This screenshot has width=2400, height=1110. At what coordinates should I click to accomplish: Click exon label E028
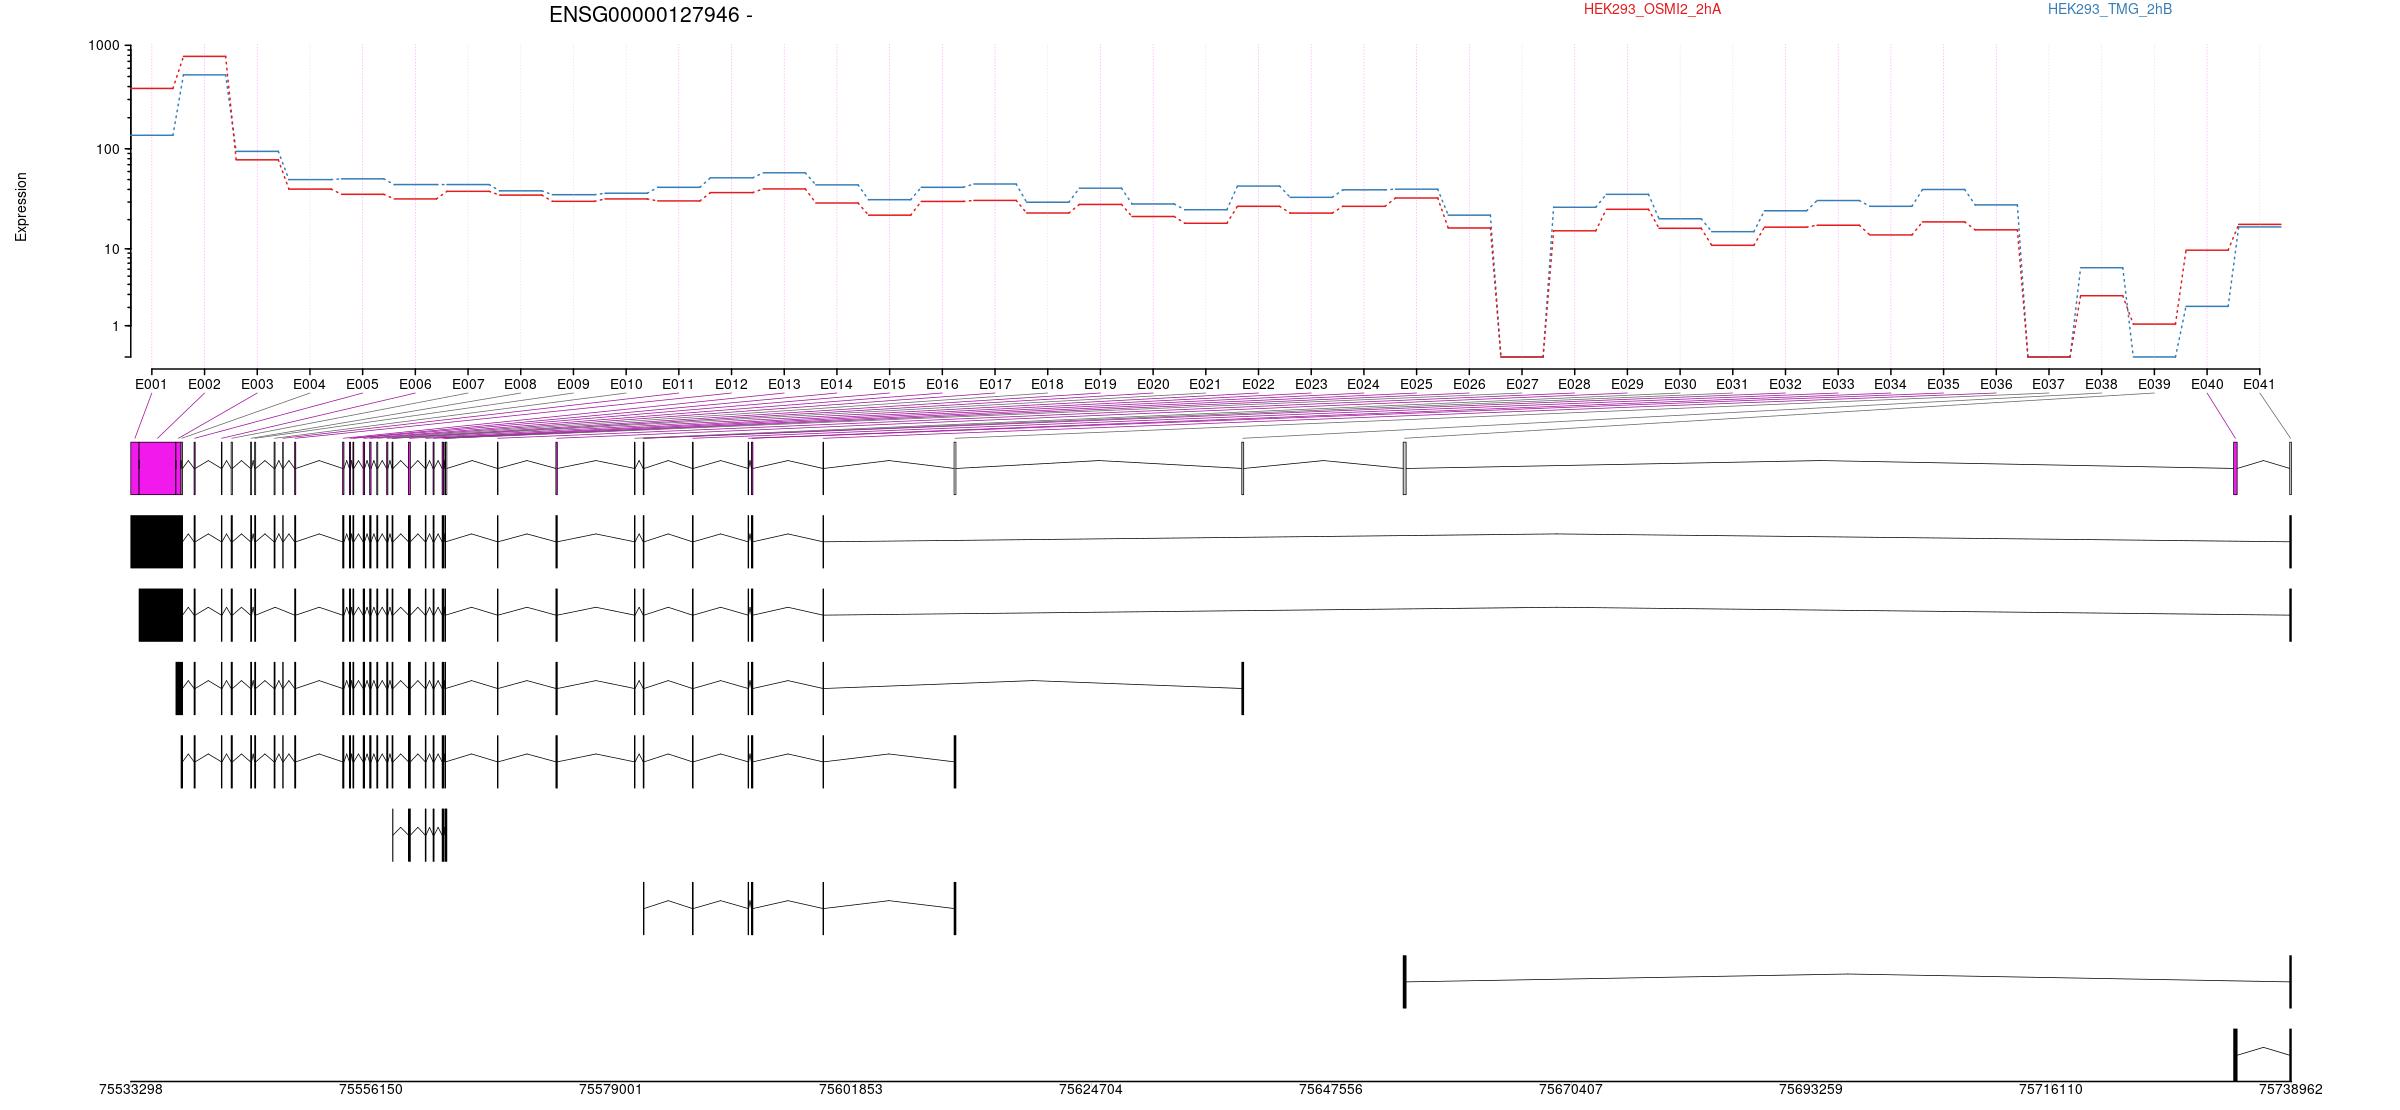pyautogui.click(x=1574, y=384)
